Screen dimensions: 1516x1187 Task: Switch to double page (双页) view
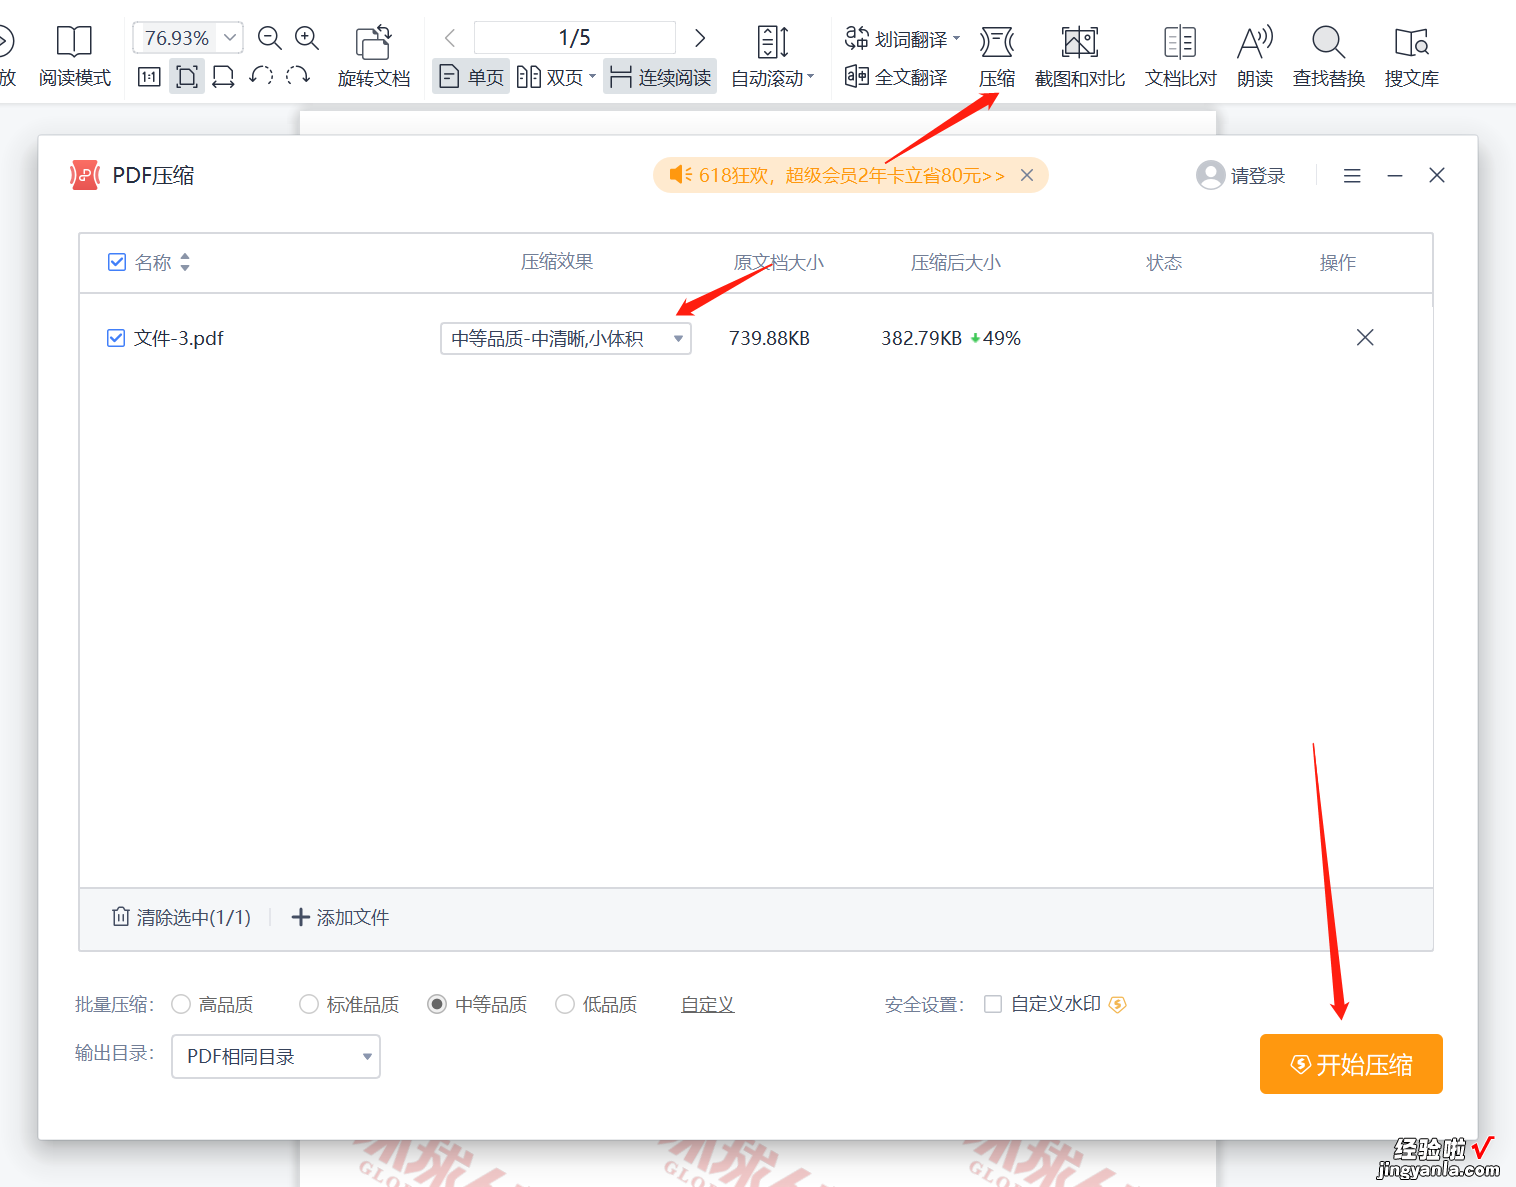(556, 77)
